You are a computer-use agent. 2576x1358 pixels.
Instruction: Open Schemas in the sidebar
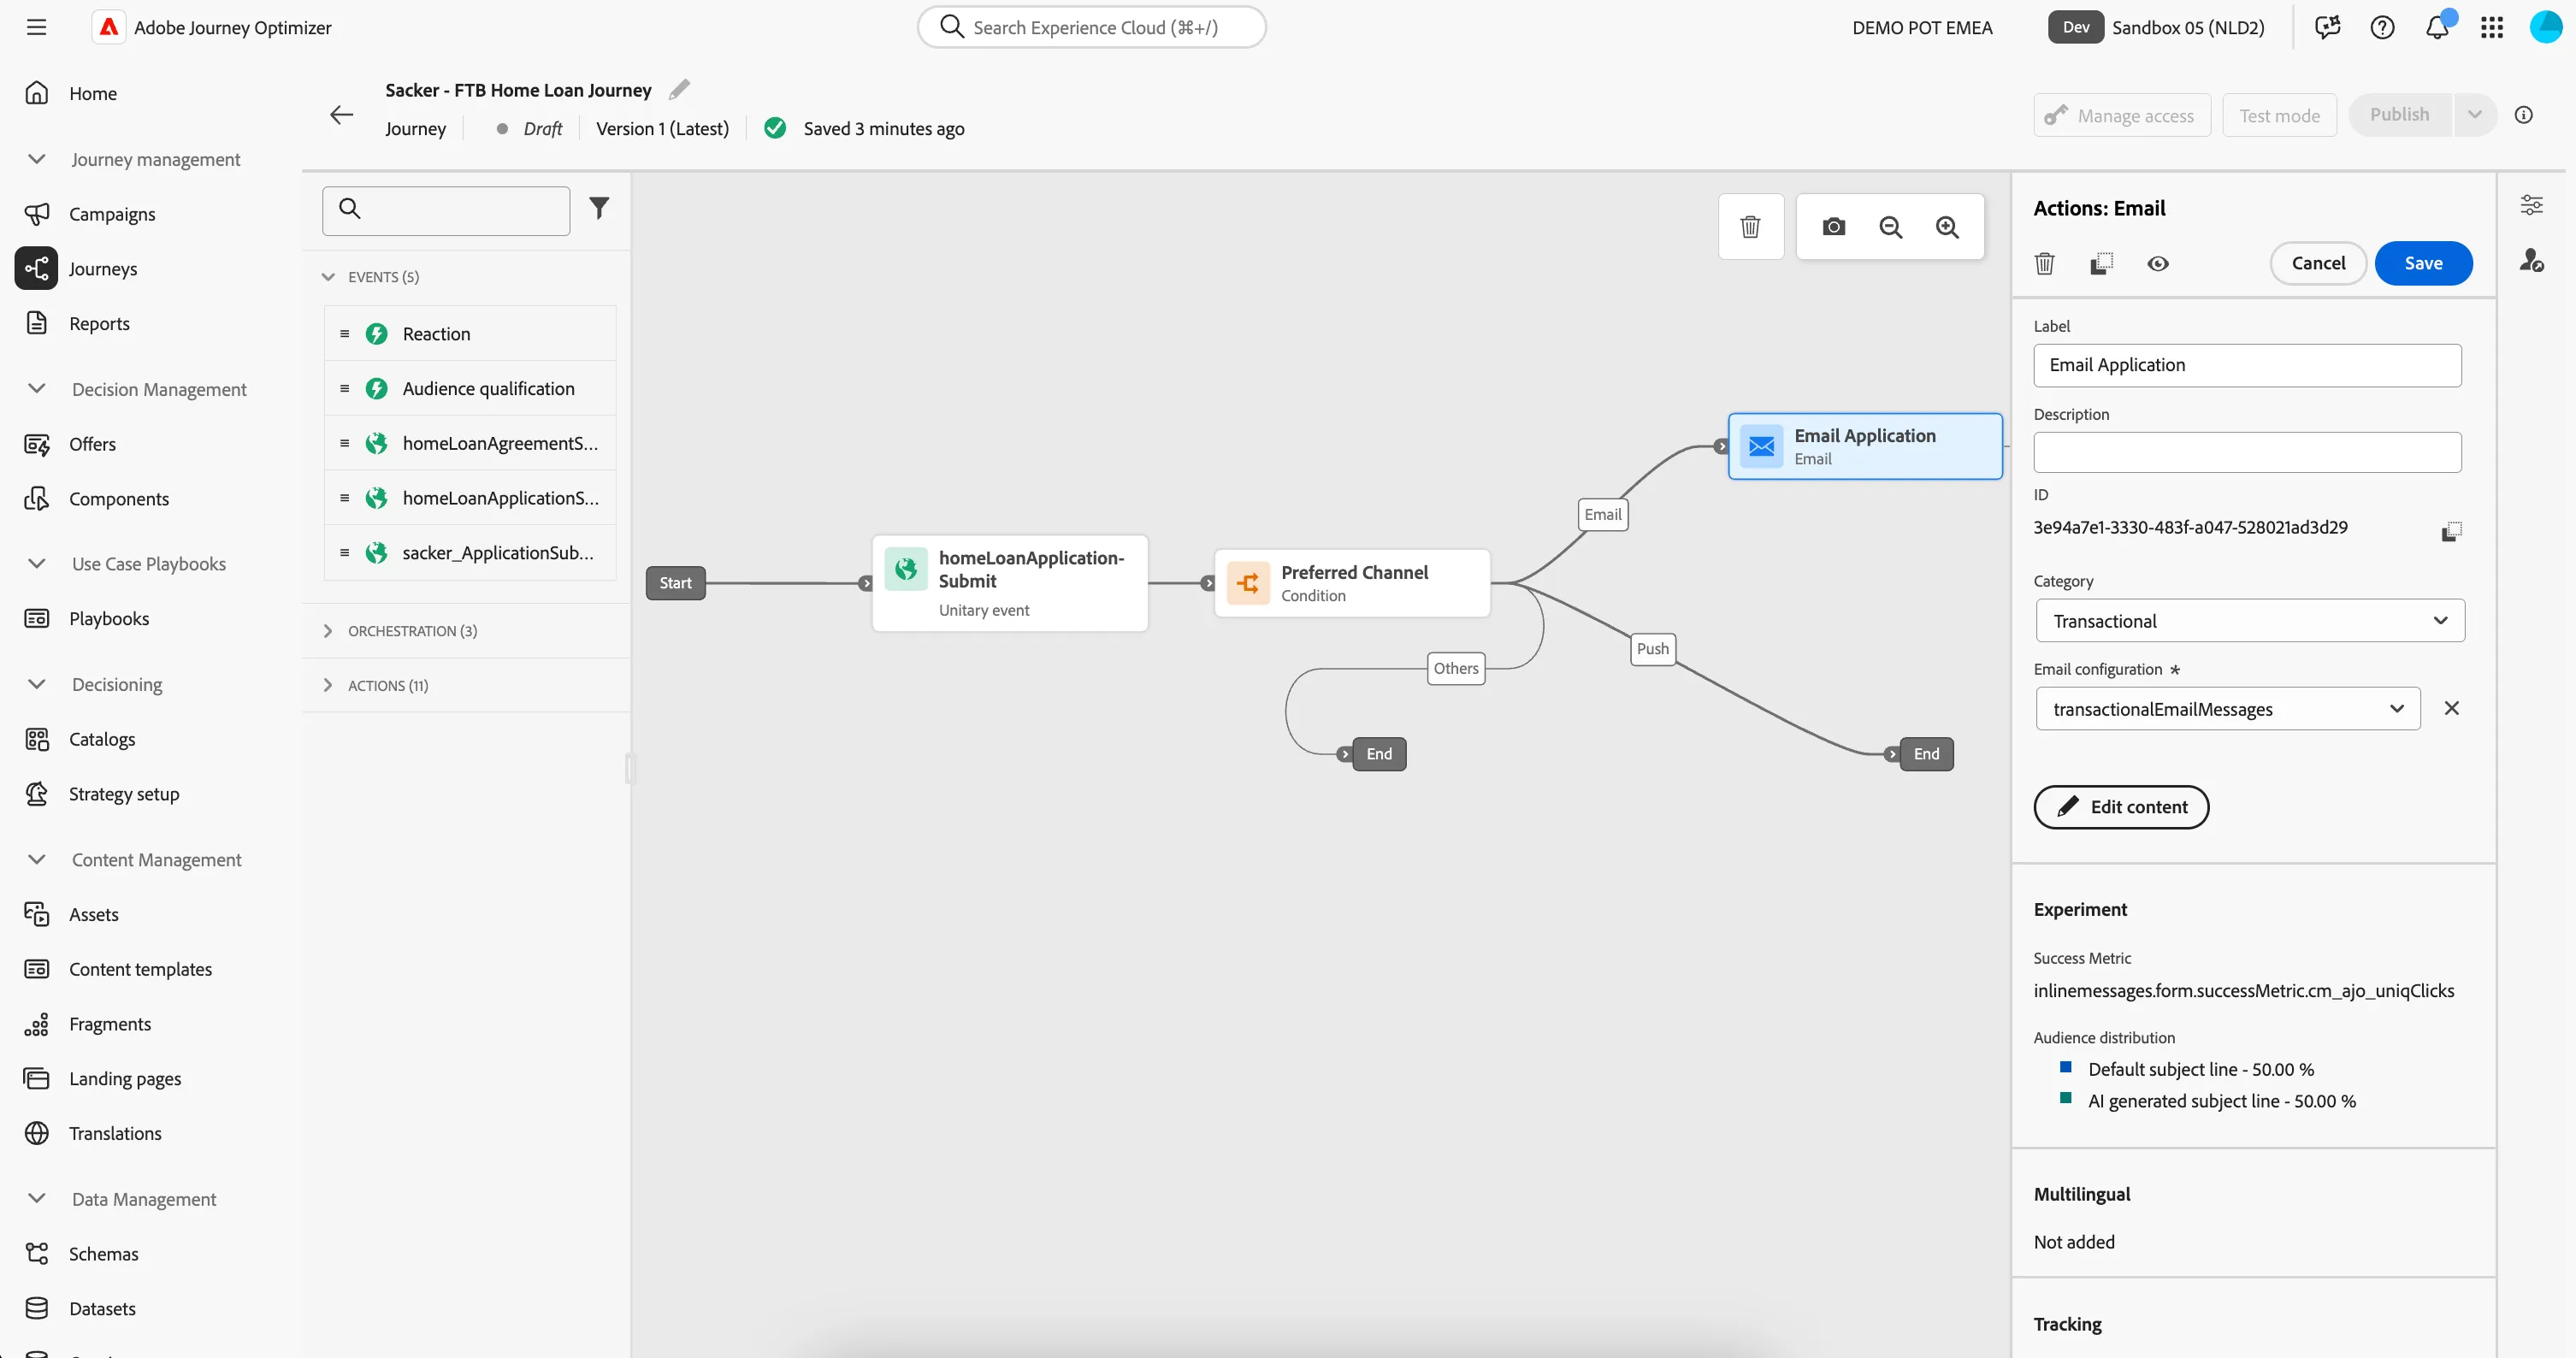[x=104, y=1254]
